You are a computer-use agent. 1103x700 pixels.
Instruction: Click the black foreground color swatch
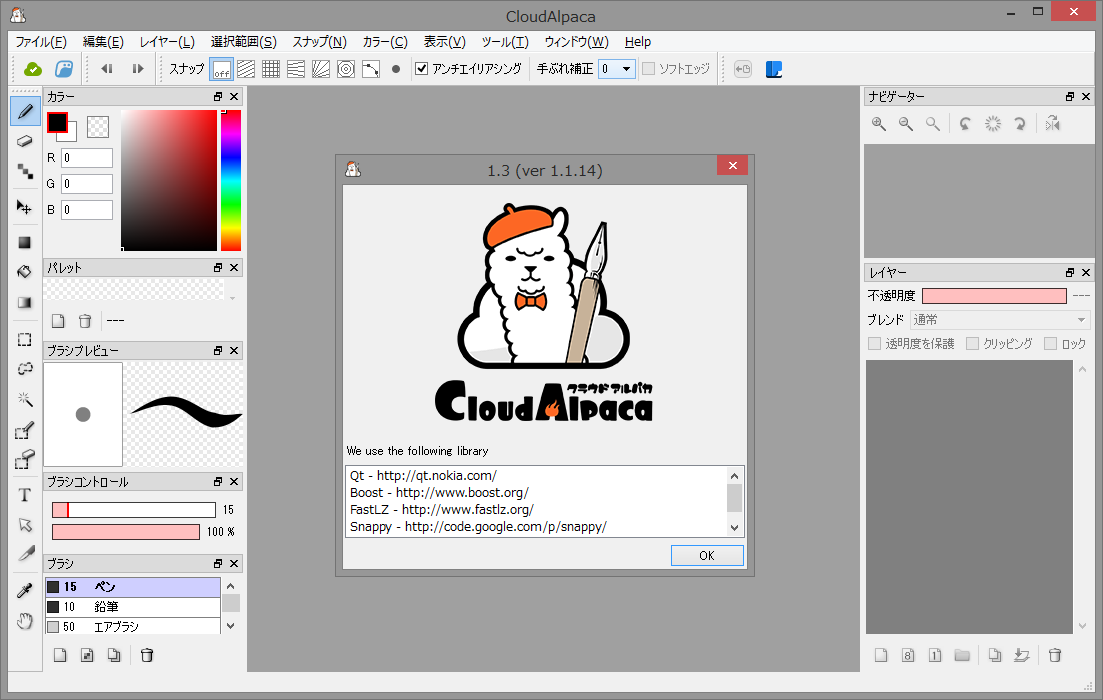click(x=57, y=121)
